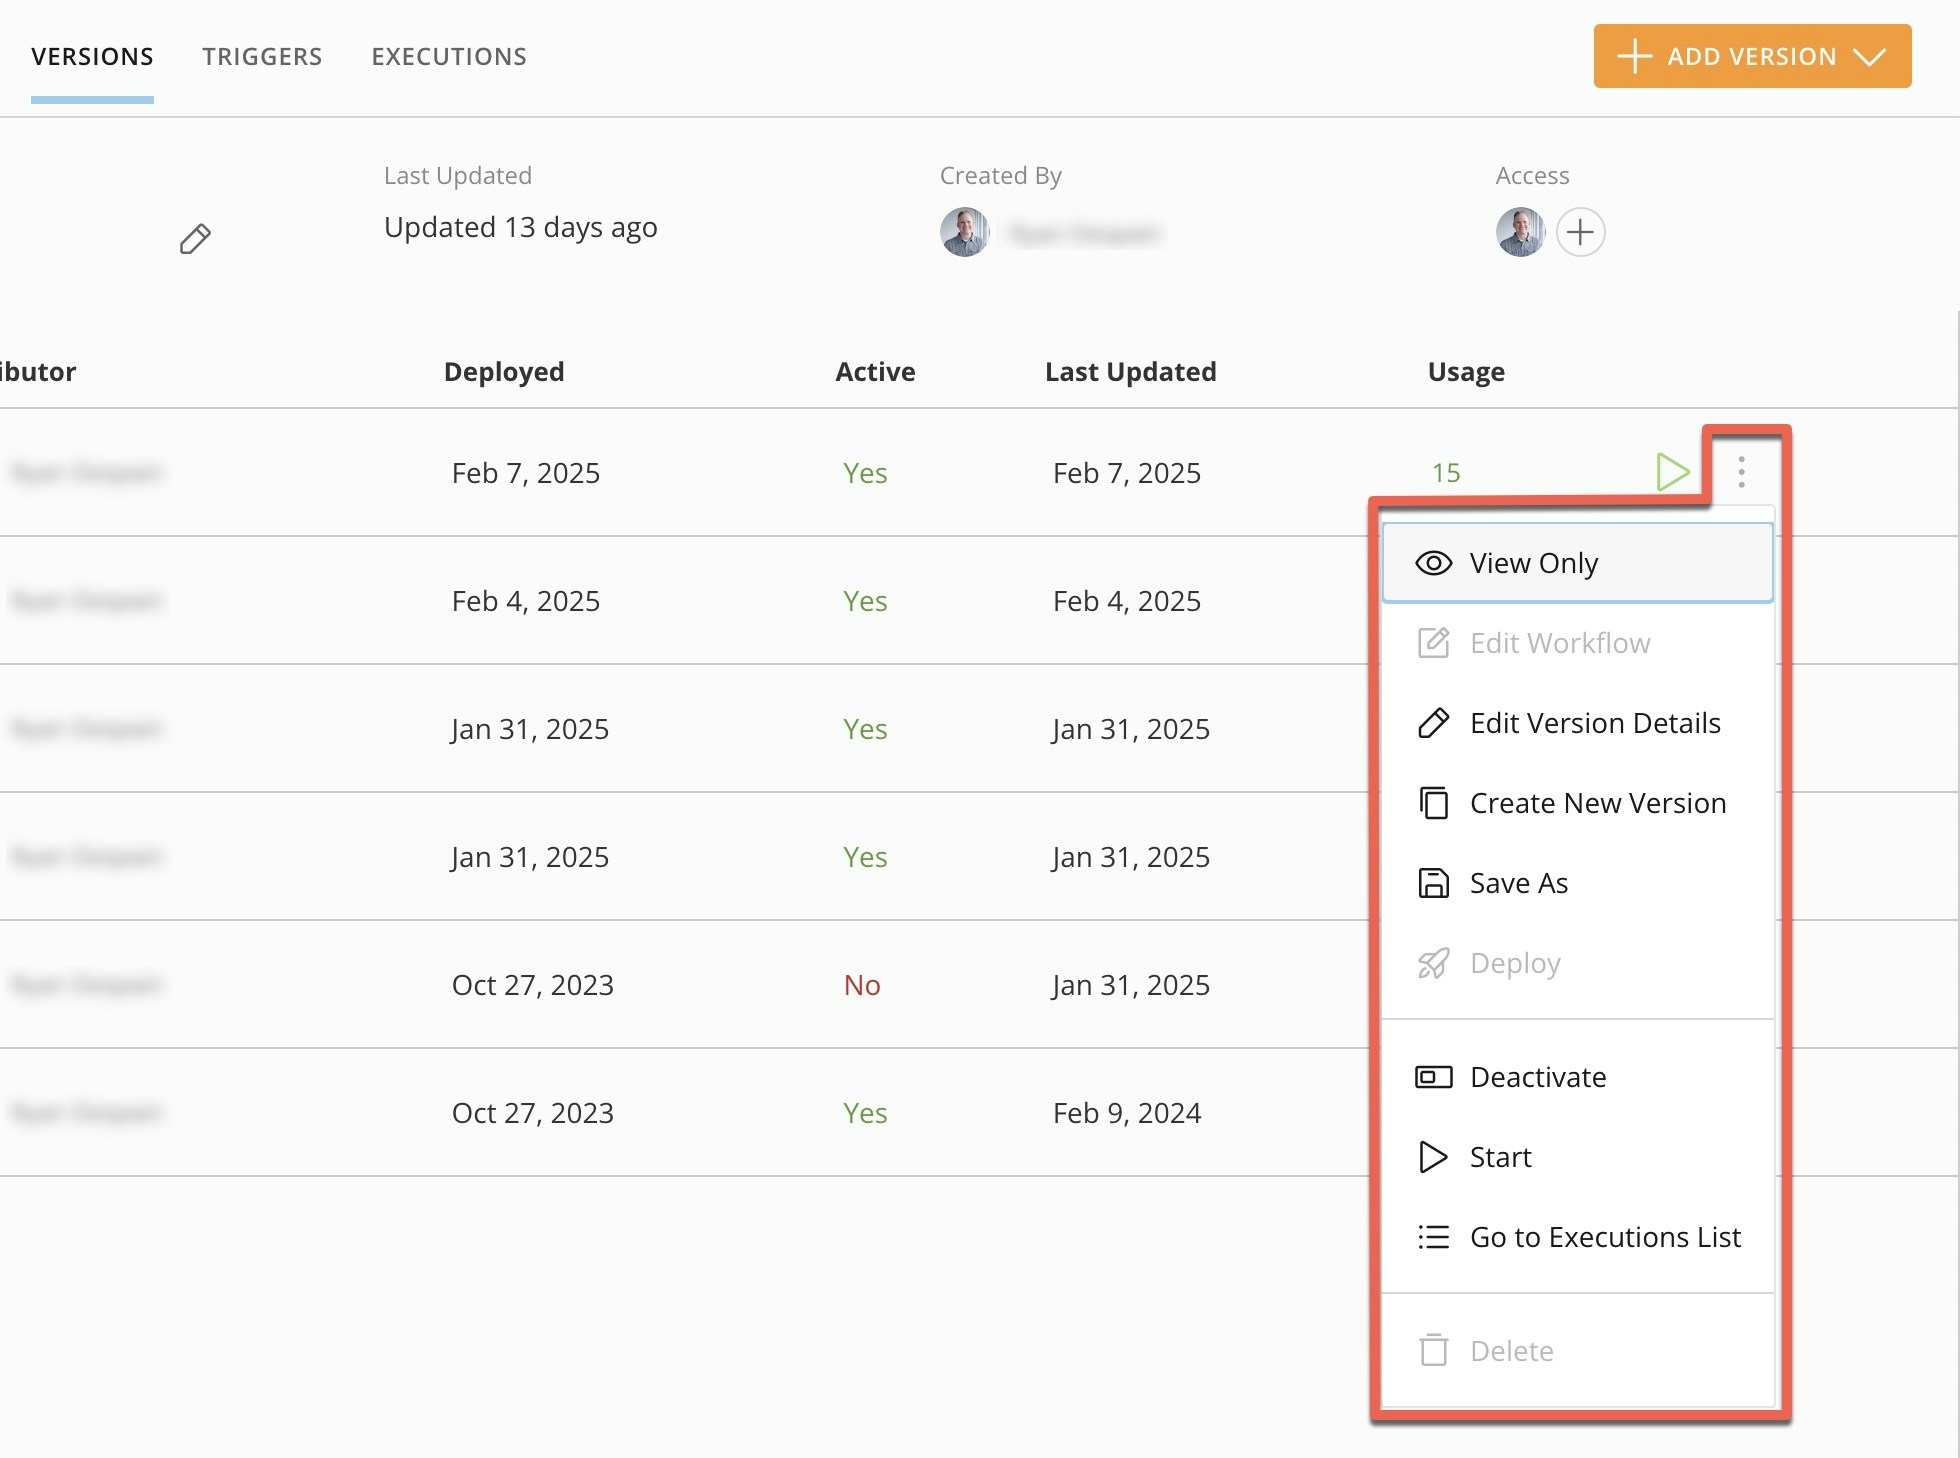The height and width of the screenshot is (1458, 1960).
Task: Select Go to Executions List
Action: [1604, 1237]
